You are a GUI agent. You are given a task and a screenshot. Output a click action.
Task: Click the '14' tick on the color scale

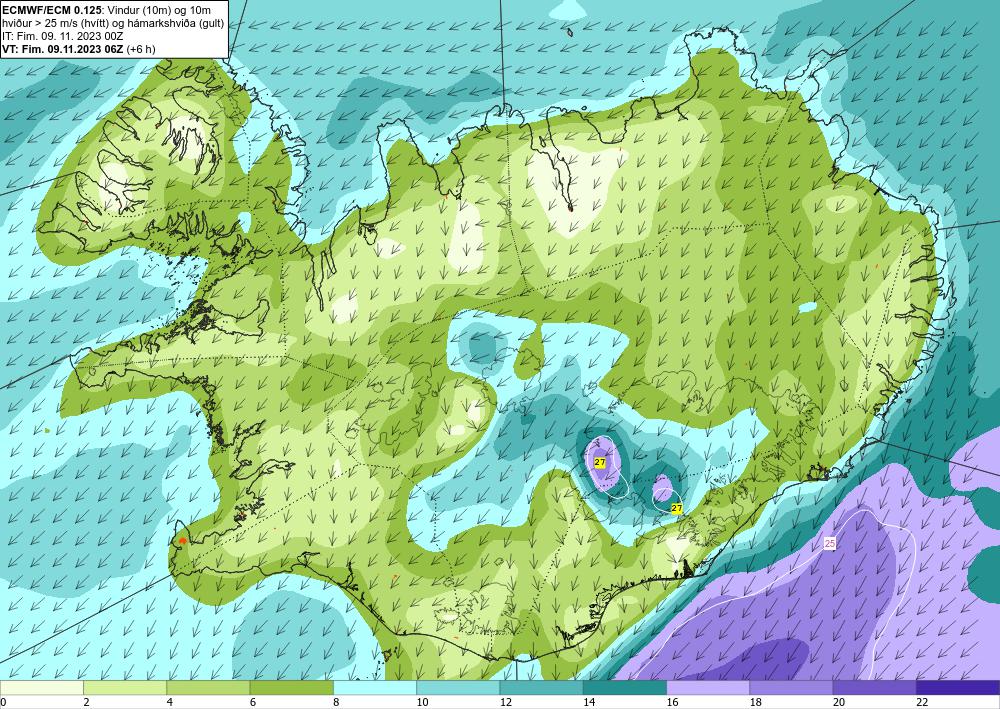(589, 702)
